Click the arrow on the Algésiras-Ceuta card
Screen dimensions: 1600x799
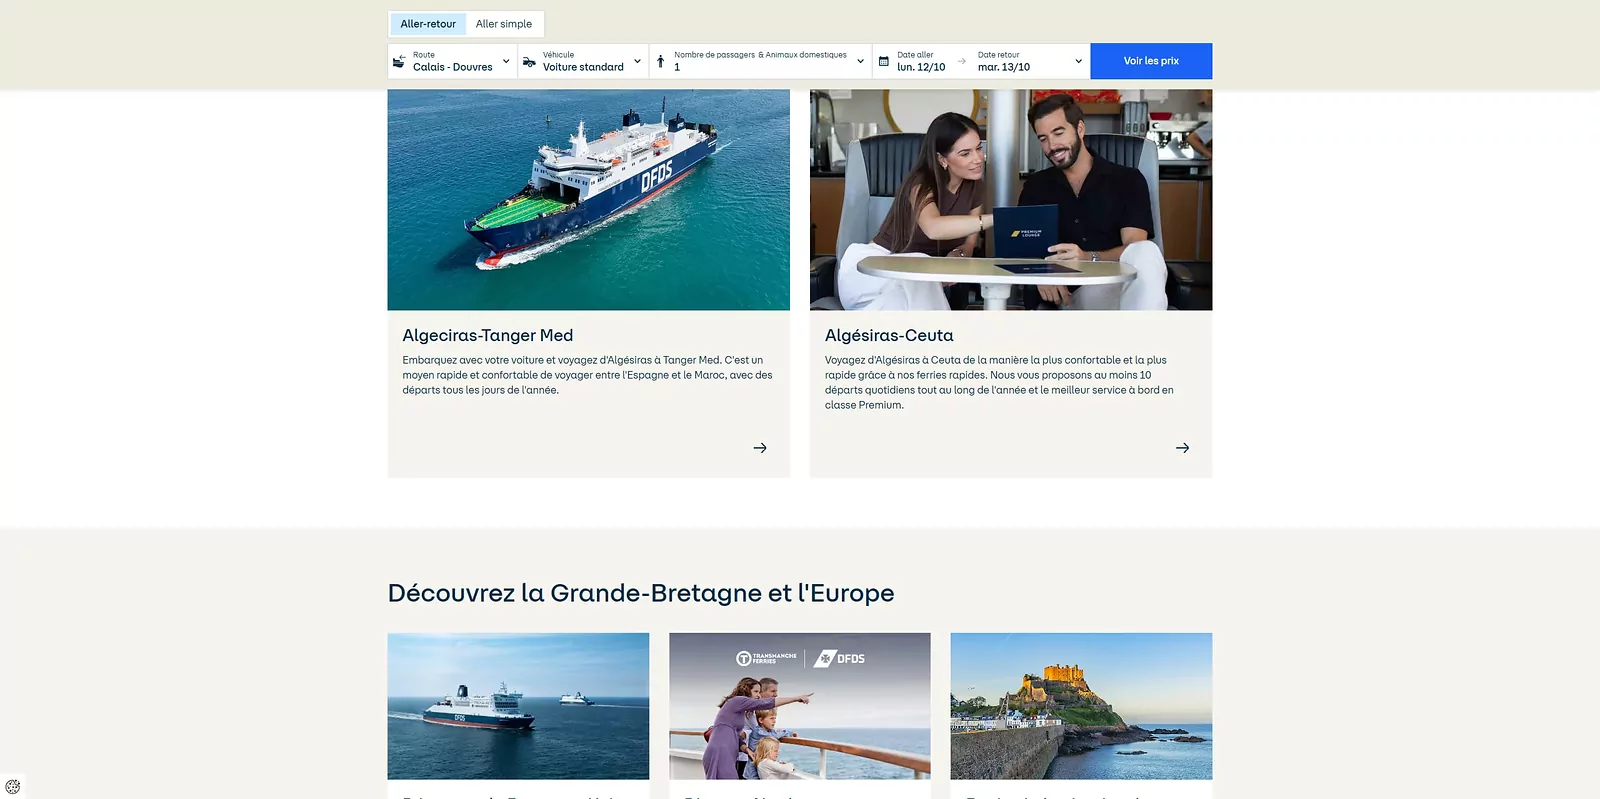tap(1182, 448)
